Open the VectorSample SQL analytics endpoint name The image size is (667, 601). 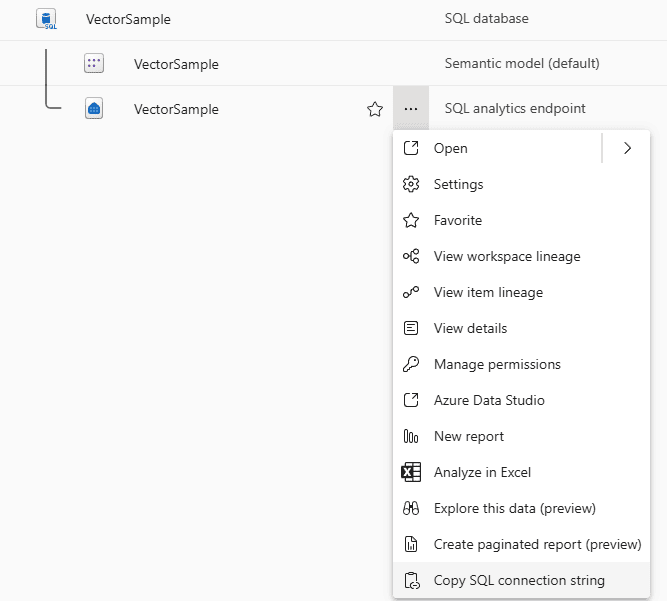(176, 109)
